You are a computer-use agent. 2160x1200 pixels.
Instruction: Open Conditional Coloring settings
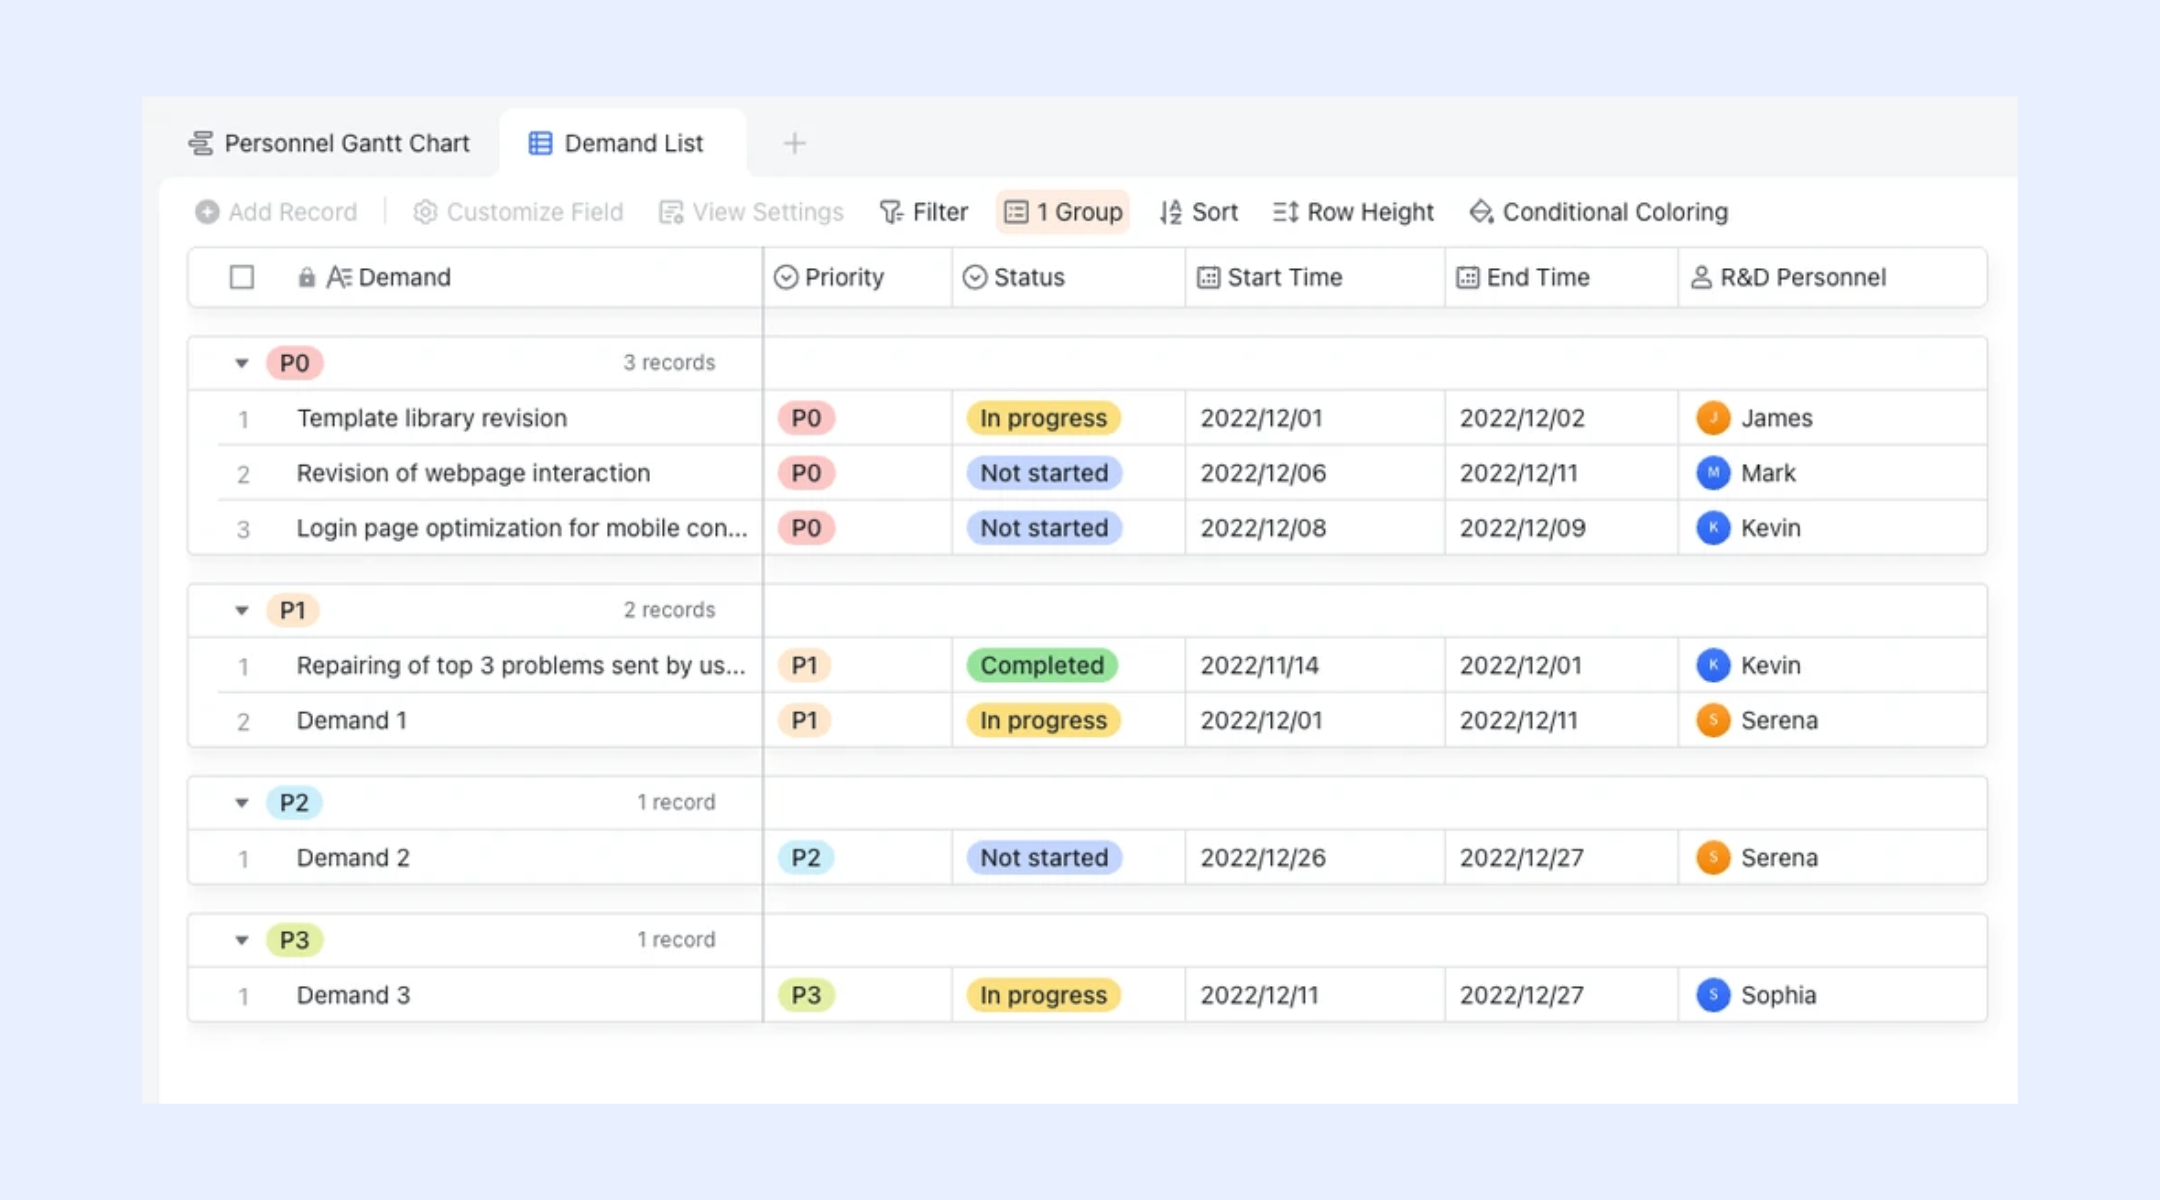coord(1598,212)
